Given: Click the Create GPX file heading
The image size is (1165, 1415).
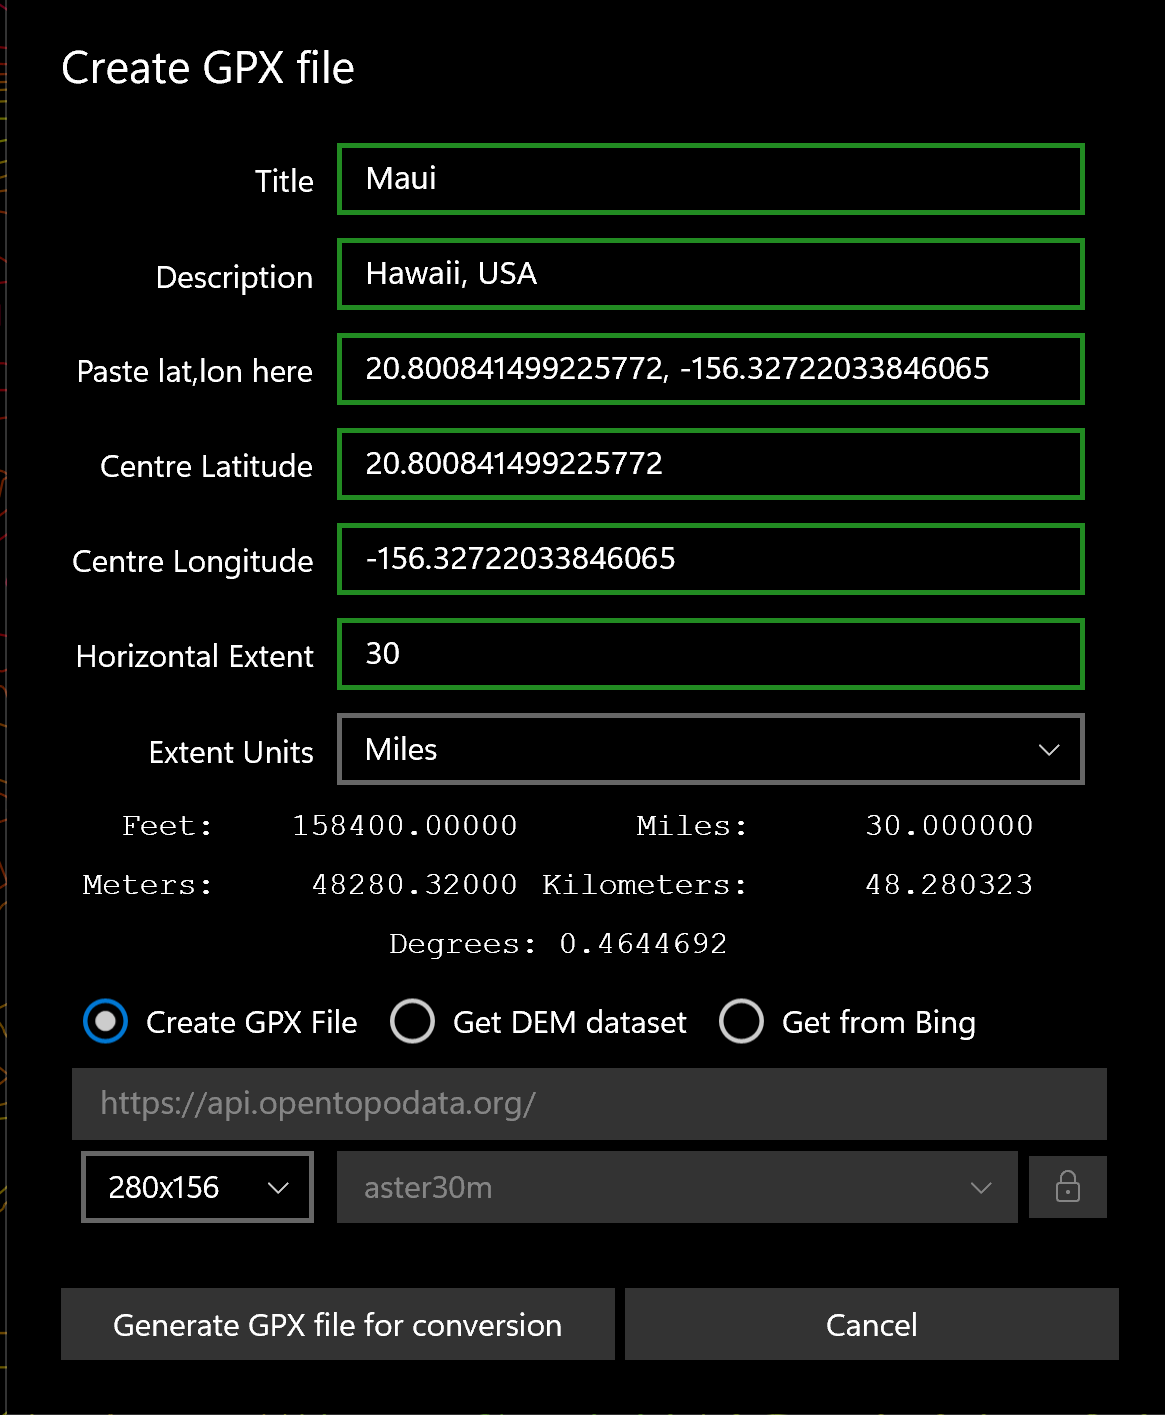Looking at the screenshot, I should [x=208, y=68].
